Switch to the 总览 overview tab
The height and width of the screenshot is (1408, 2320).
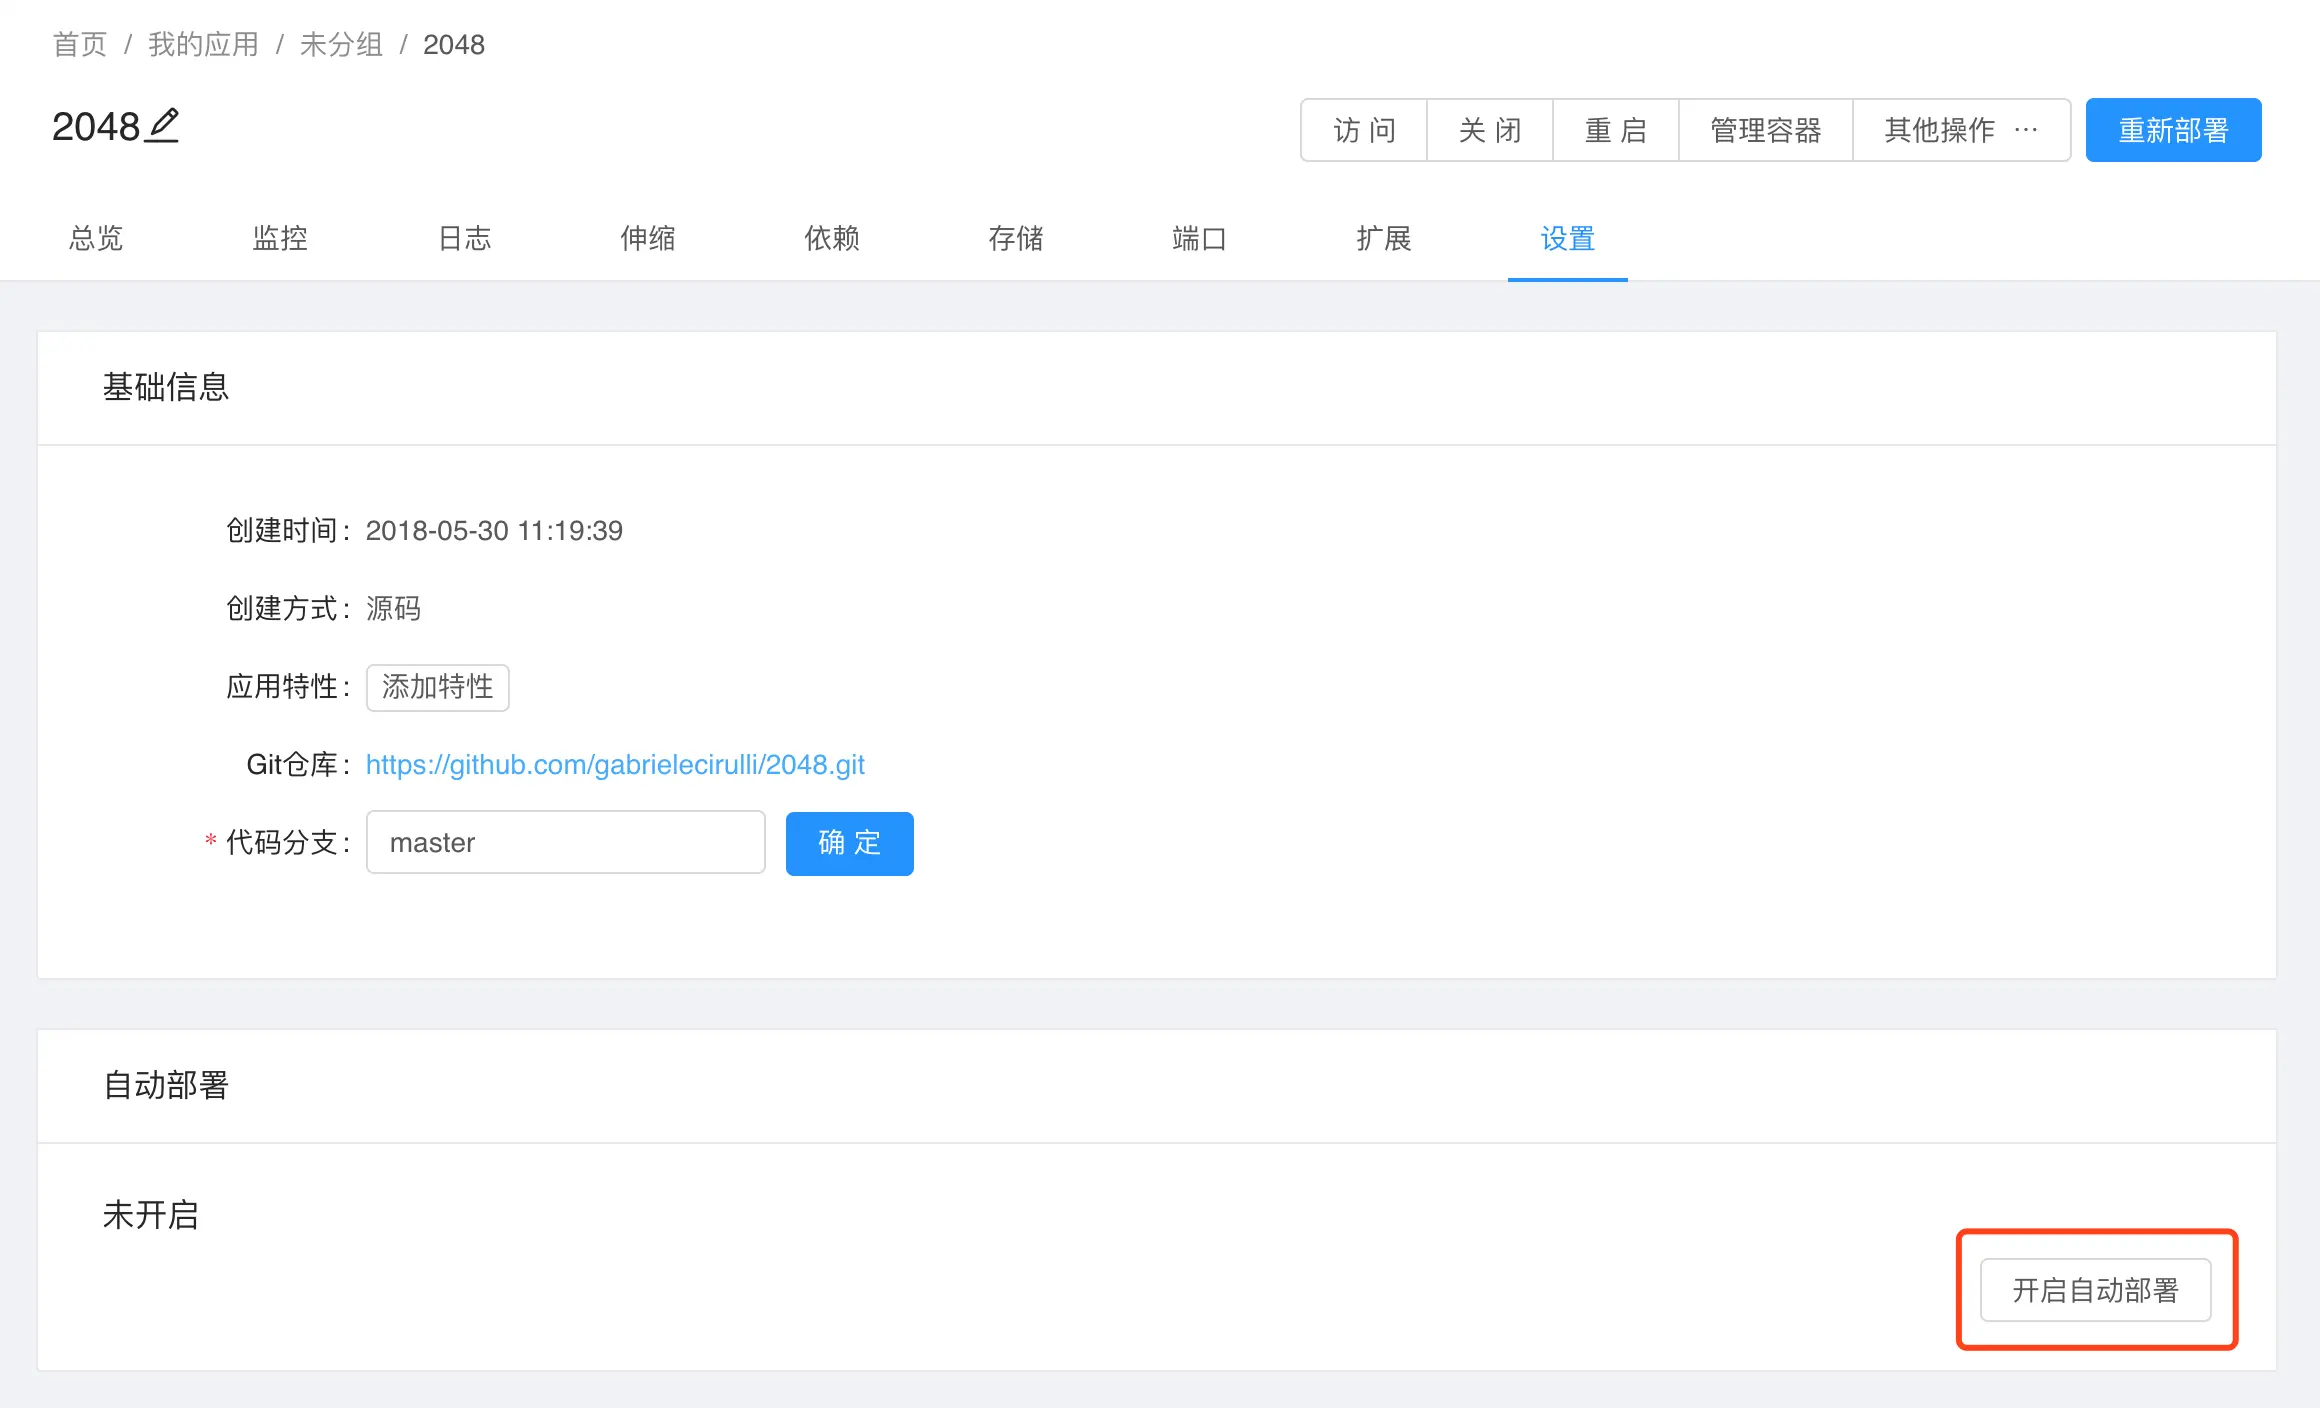tap(96, 238)
